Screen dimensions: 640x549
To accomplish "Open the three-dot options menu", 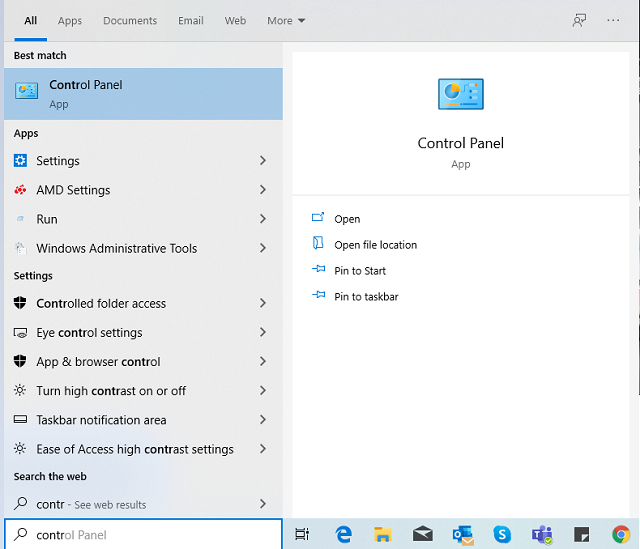I will (x=613, y=20).
